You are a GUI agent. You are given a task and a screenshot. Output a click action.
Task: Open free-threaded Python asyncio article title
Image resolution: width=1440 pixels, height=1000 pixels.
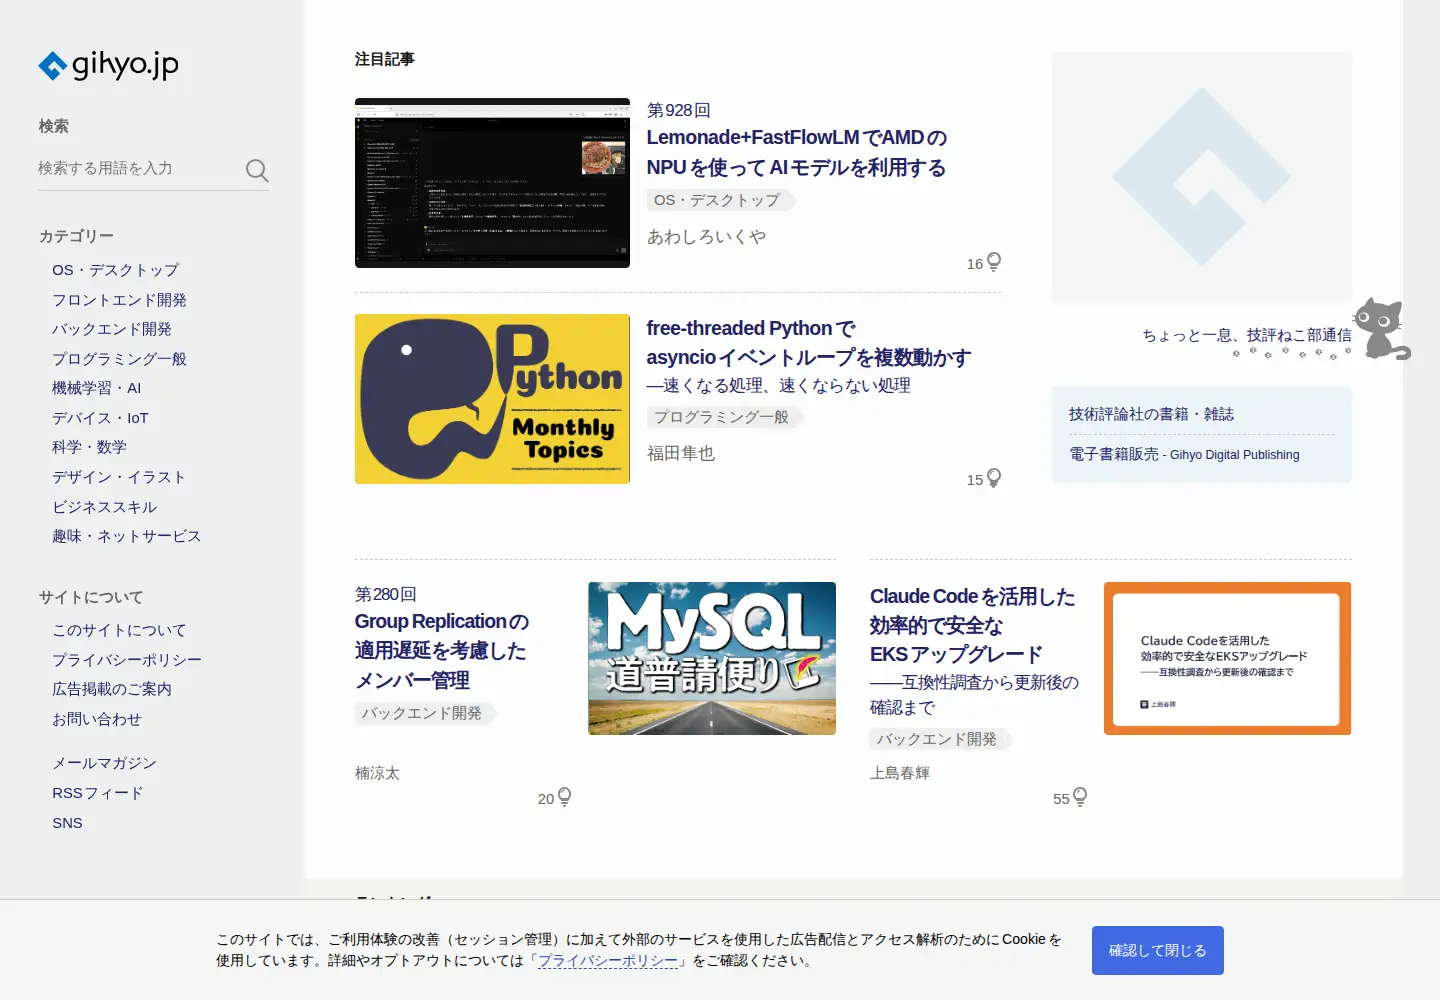tap(808, 343)
